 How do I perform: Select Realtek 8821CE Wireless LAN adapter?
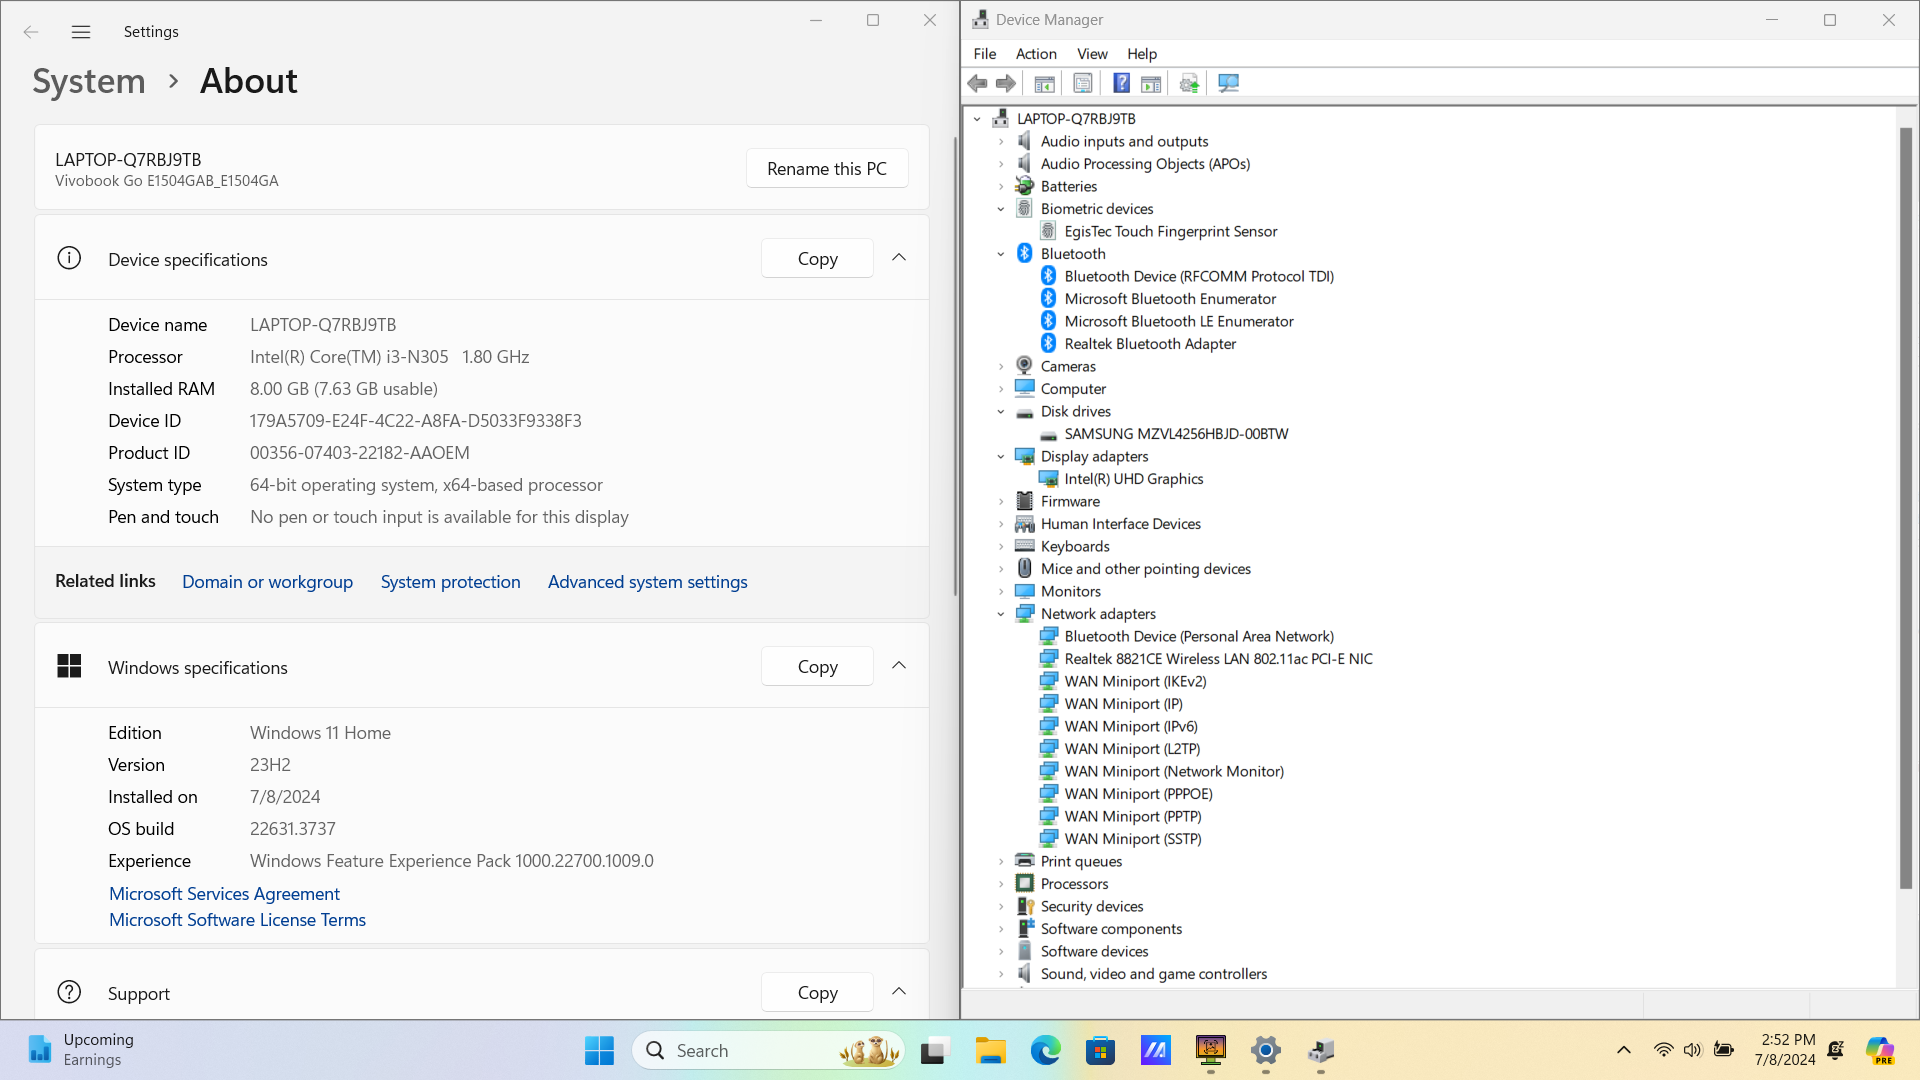pos(1218,659)
